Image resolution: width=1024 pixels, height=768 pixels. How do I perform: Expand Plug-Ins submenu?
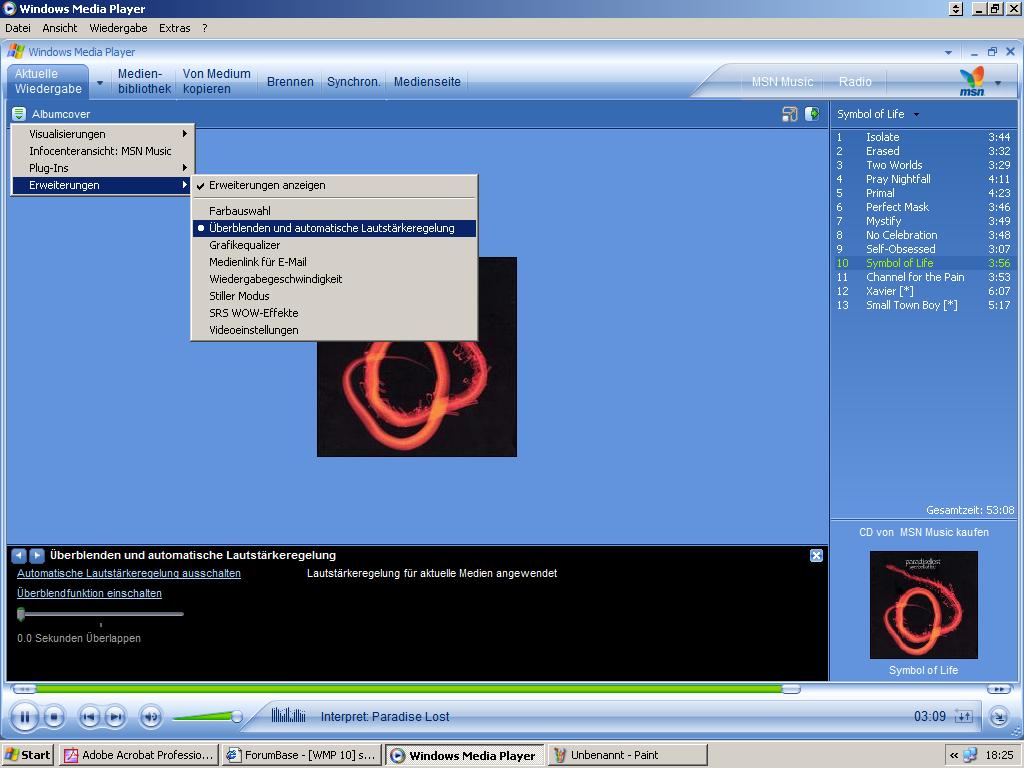pos(103,168)
